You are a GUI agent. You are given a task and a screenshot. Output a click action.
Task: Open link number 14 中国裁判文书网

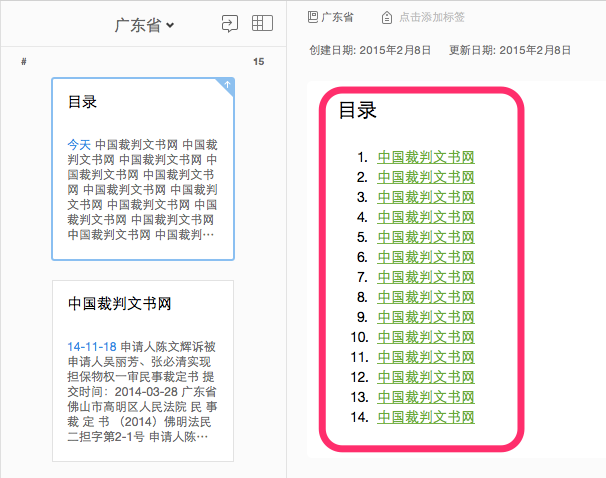(426, 418)
